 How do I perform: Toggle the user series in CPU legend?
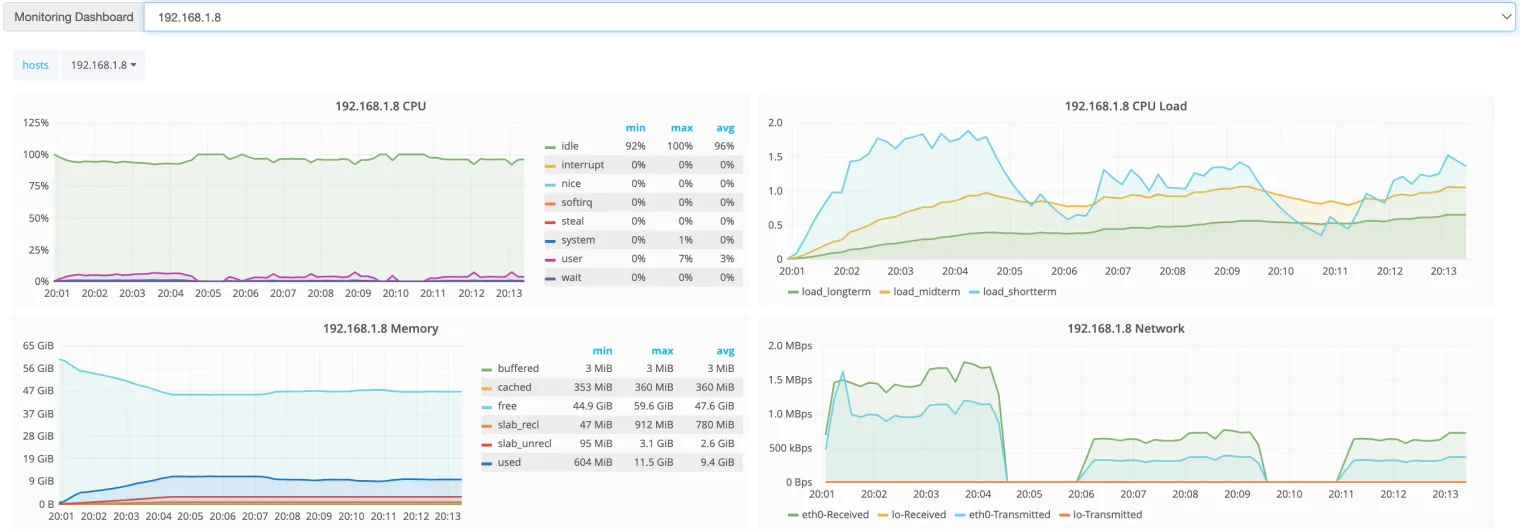571,259
